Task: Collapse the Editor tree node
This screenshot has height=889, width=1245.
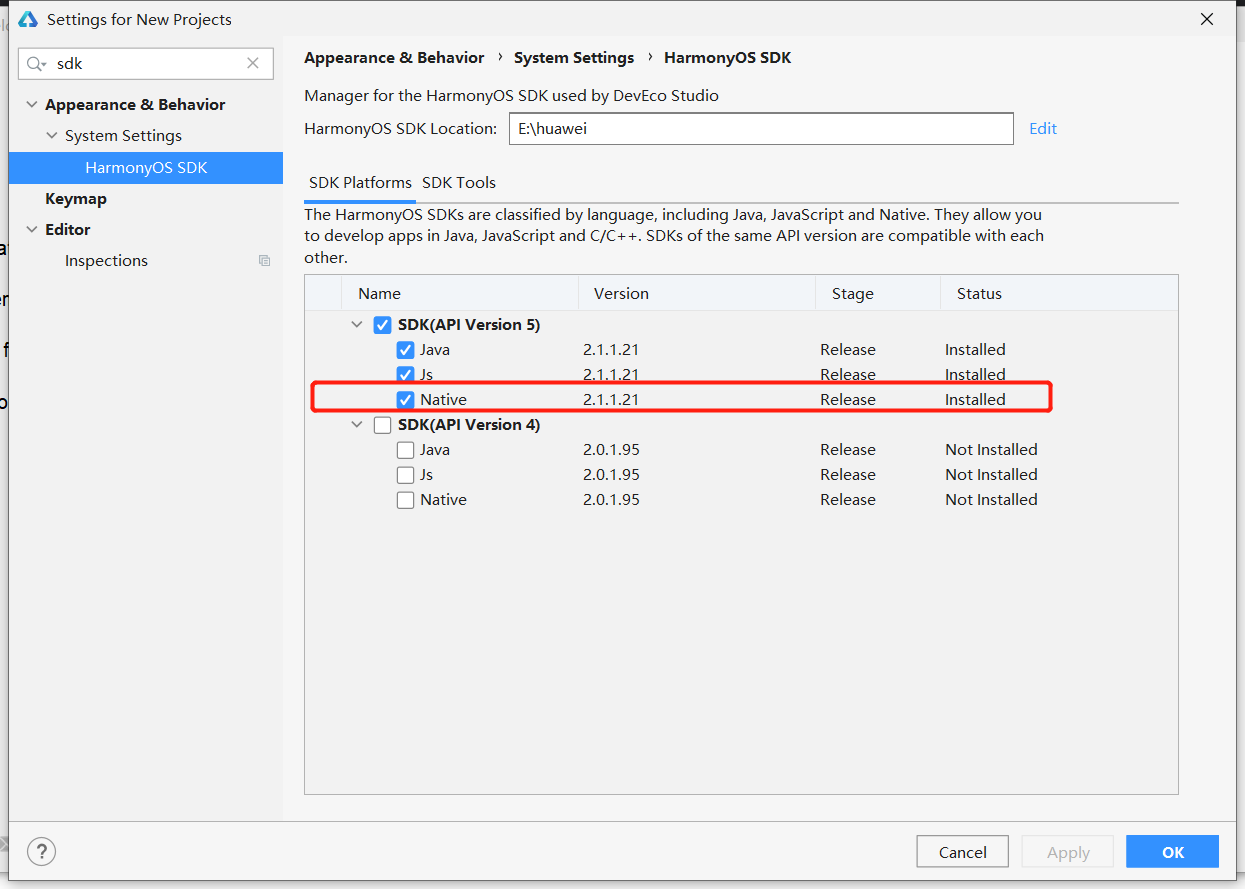Action: [32, 230]
